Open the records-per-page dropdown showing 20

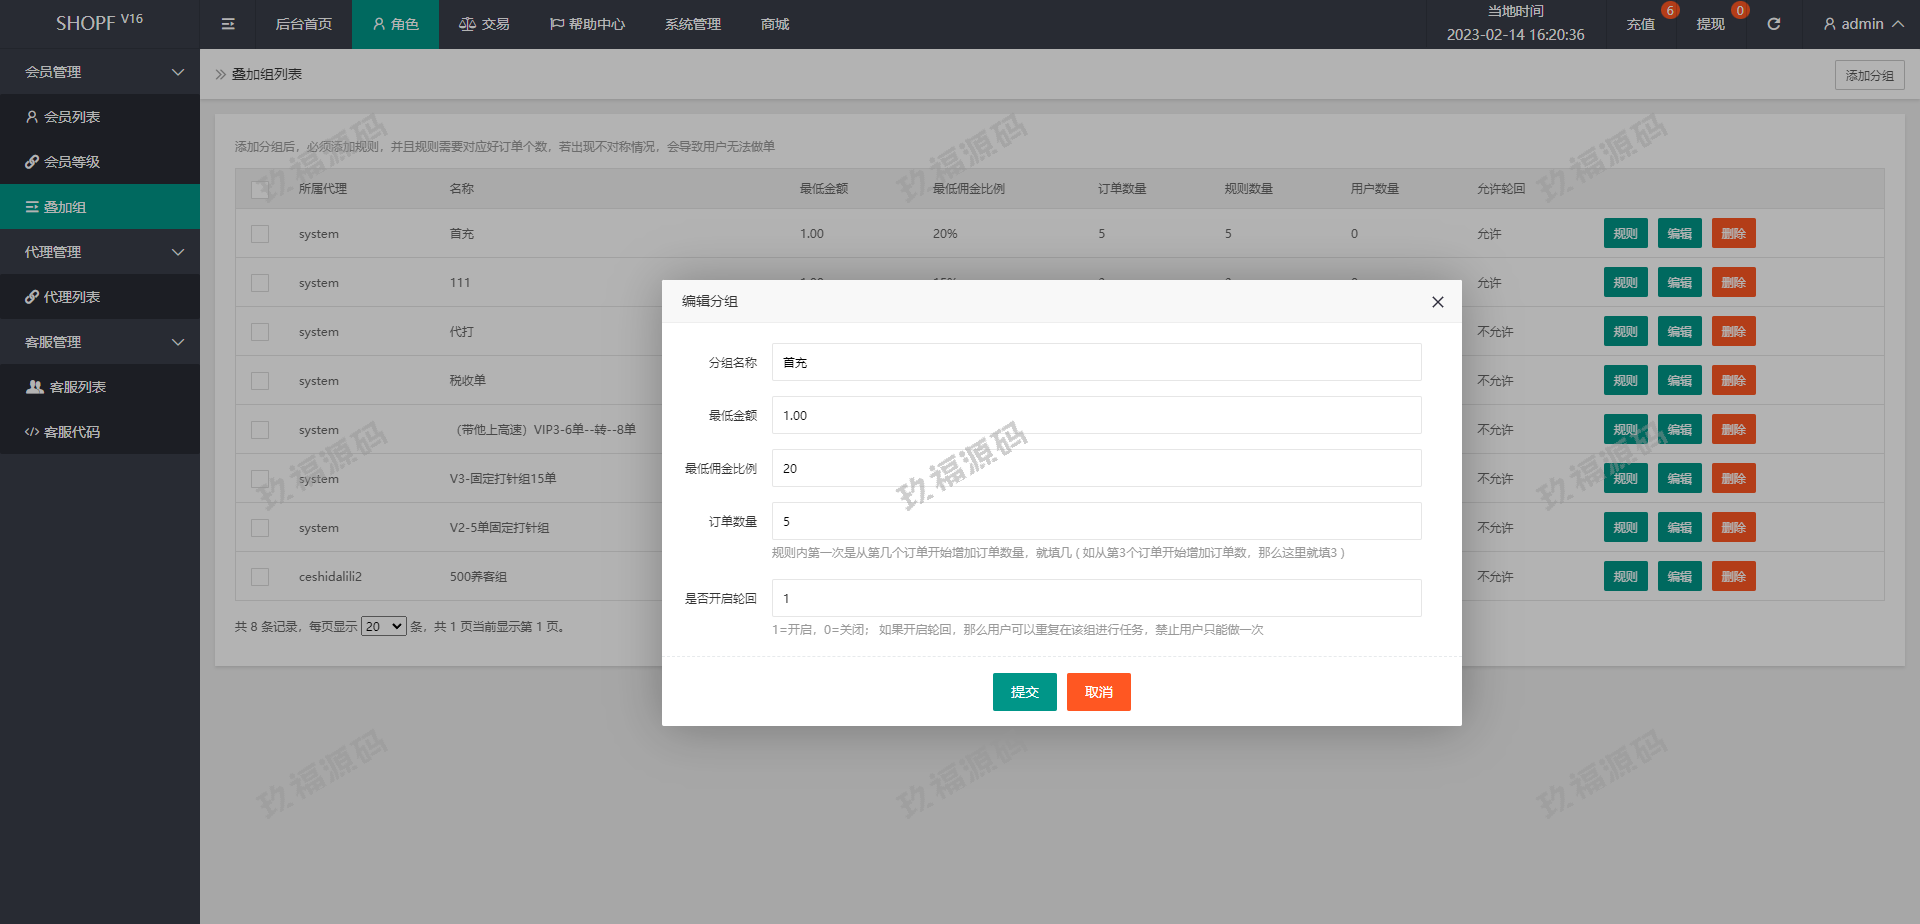(x=383, y=627)
